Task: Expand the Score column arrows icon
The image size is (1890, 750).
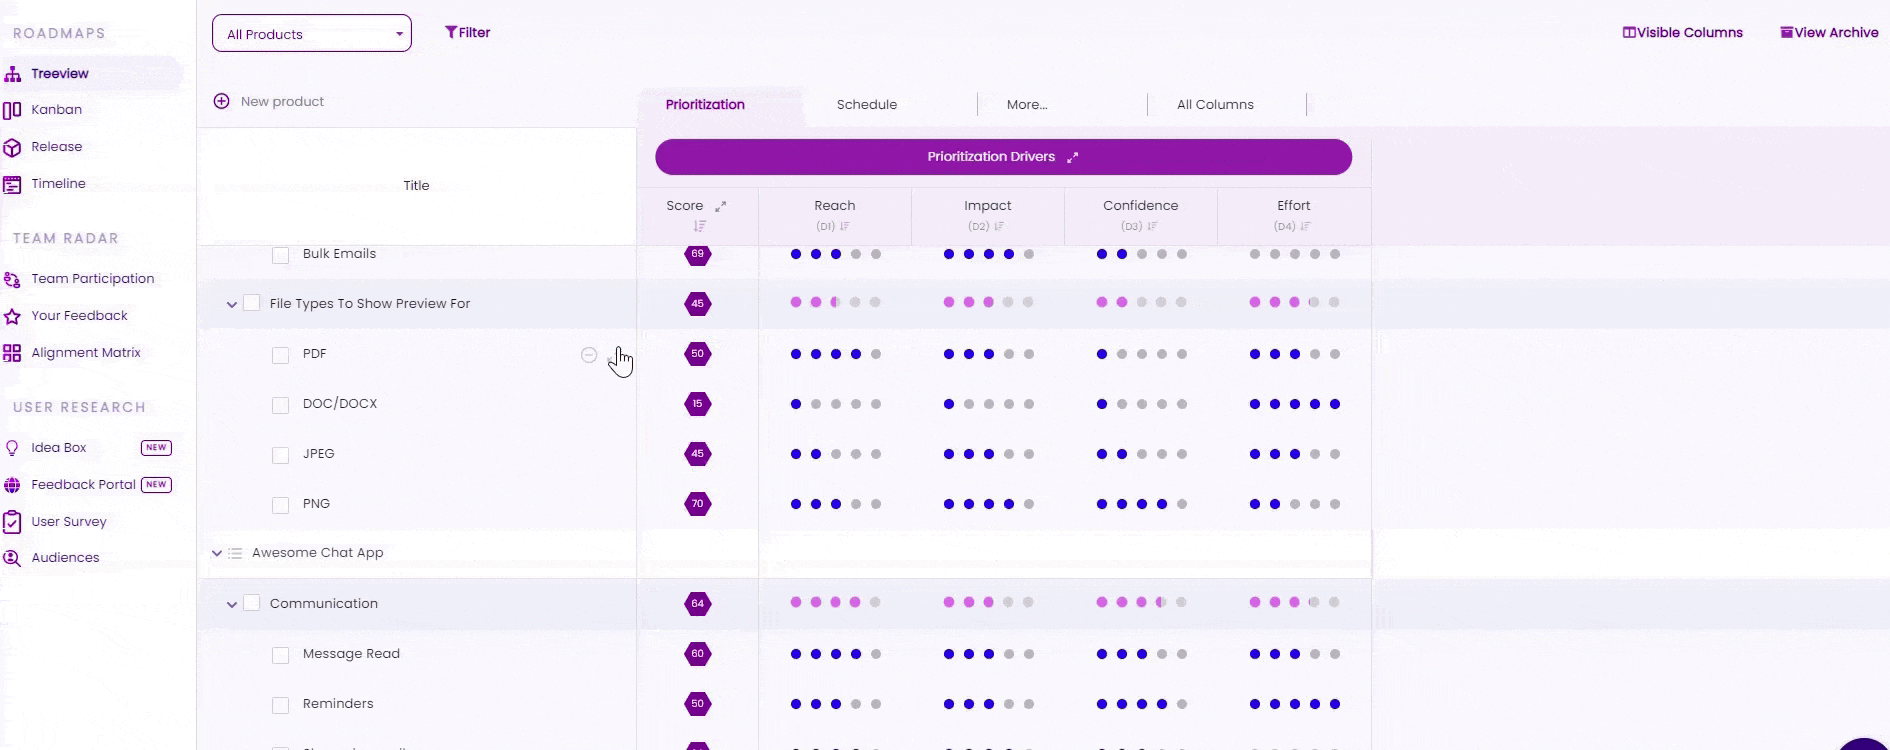Action: tap(720, 206)
